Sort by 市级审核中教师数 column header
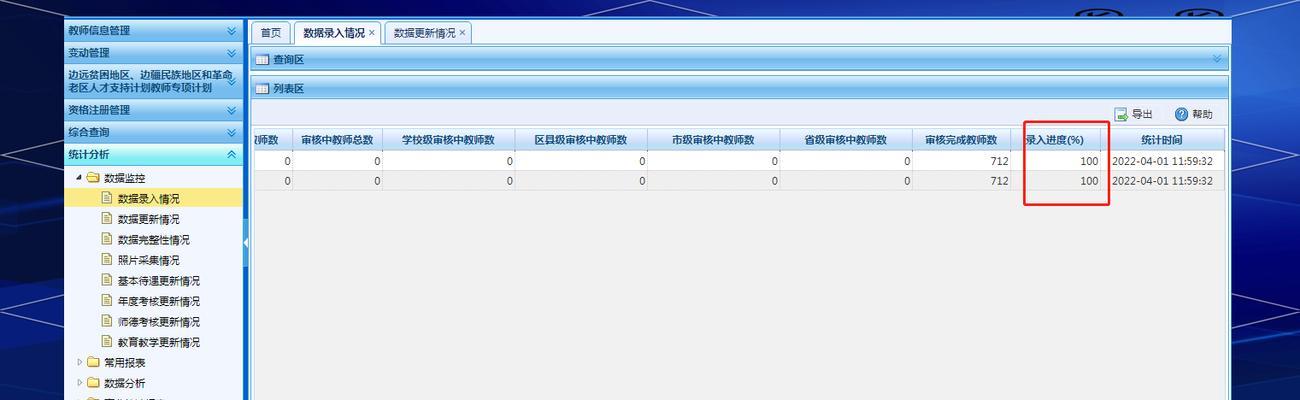1300x400 pixels. pos(713,140)
